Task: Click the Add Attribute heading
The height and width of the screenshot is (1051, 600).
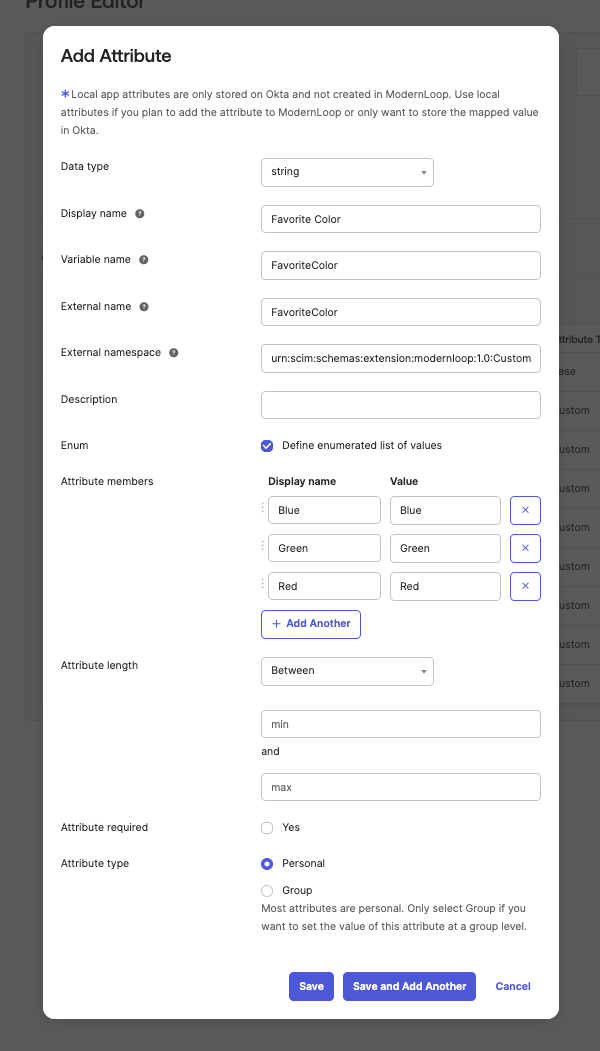Action: (116, 56)
